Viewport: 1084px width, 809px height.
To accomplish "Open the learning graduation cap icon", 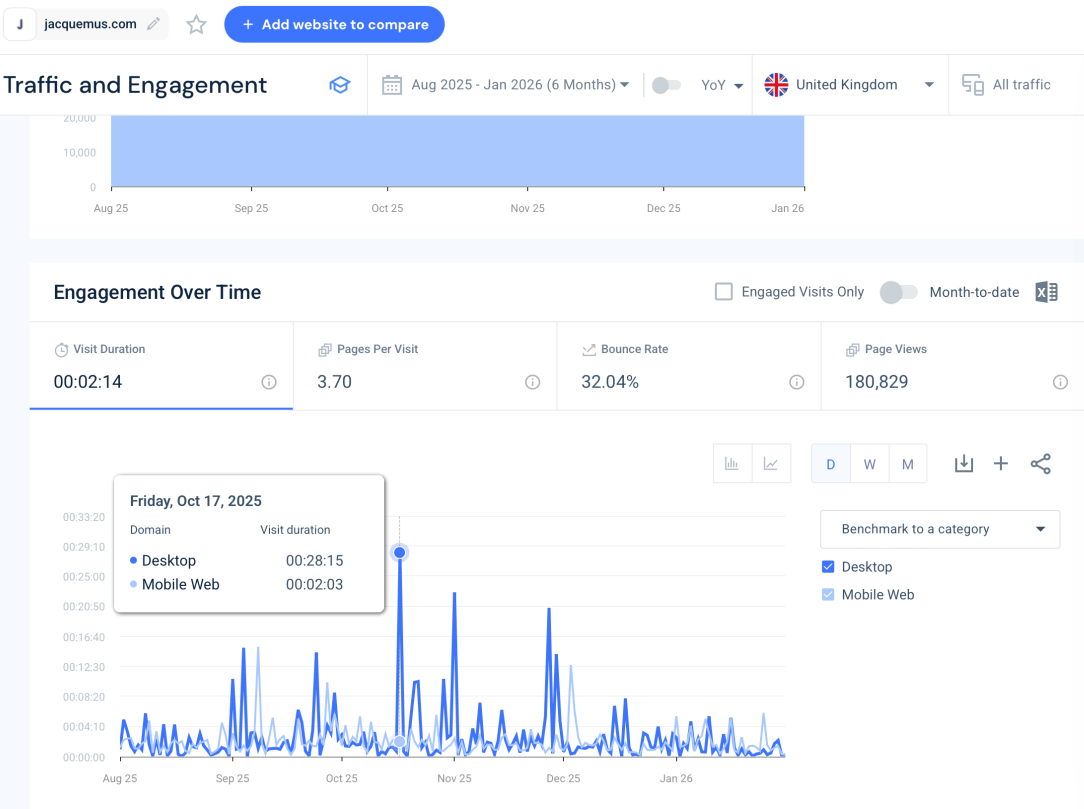I will coord(340,85).
